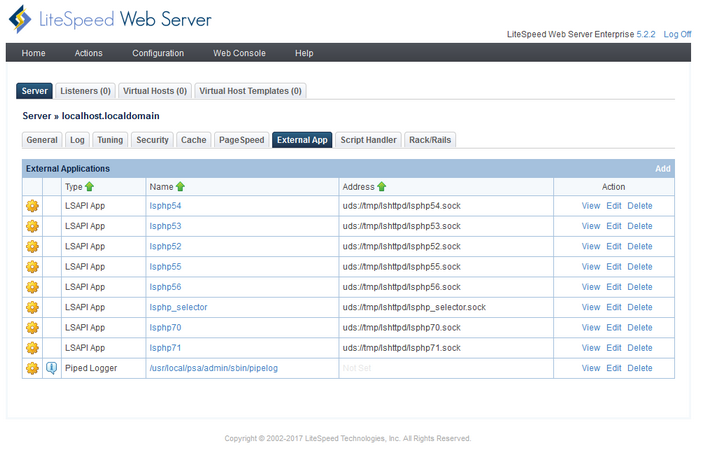Click the Log Off link
Image resolution: width=715 pixels, height=472 pixels.
point(677,34)
